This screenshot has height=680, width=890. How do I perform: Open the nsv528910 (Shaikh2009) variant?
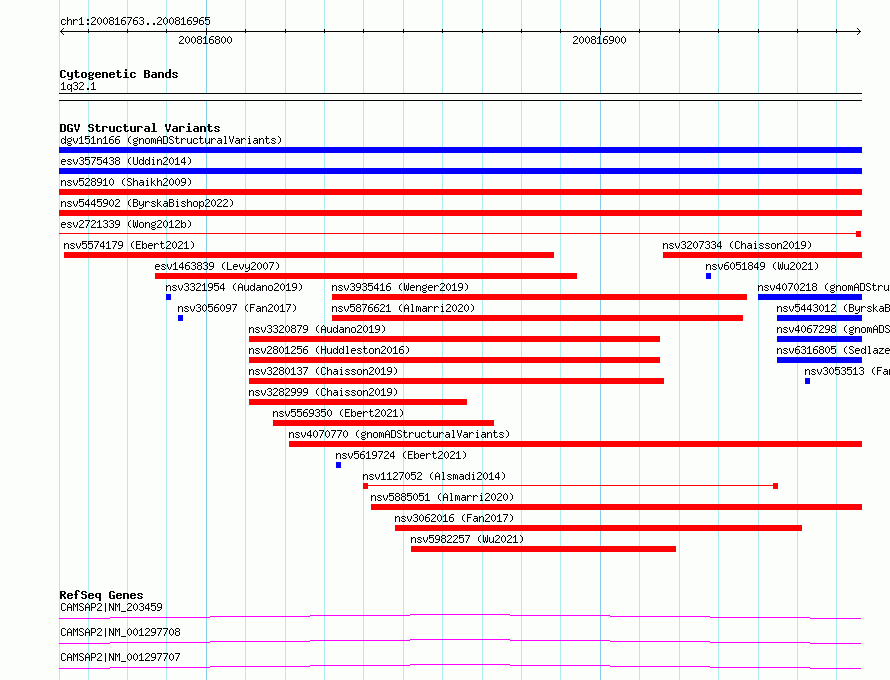click(x=126, y=182)
